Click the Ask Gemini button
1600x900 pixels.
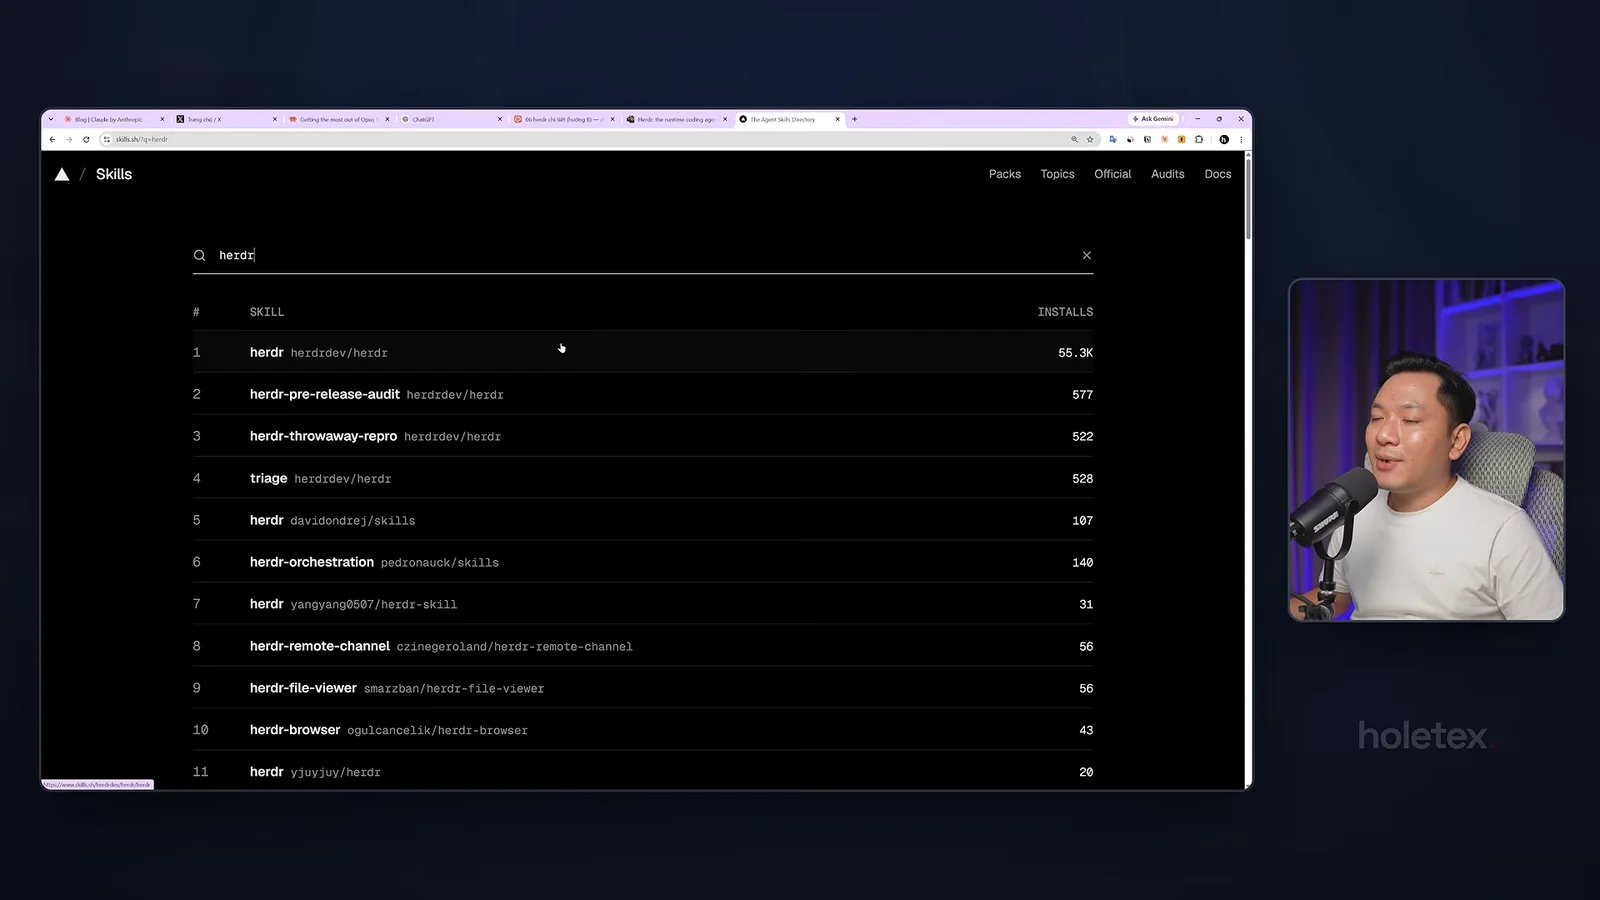(1153, 119)
